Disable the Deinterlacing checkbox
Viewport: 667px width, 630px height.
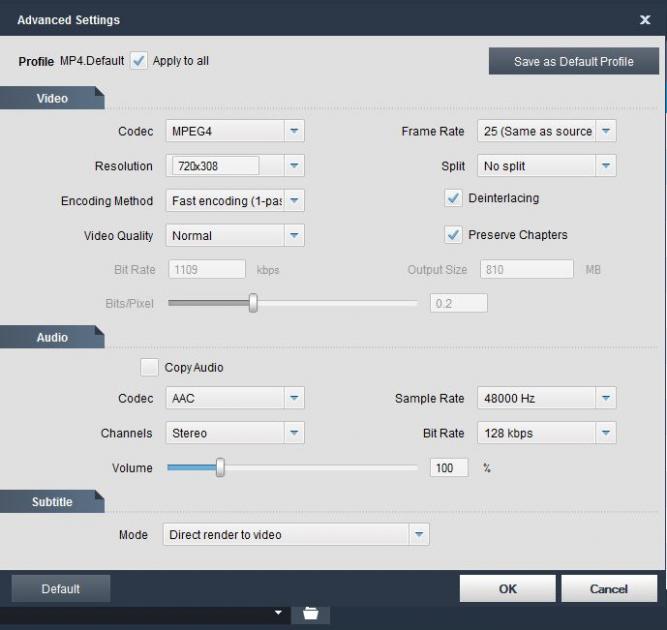click(x=453, y=198)
